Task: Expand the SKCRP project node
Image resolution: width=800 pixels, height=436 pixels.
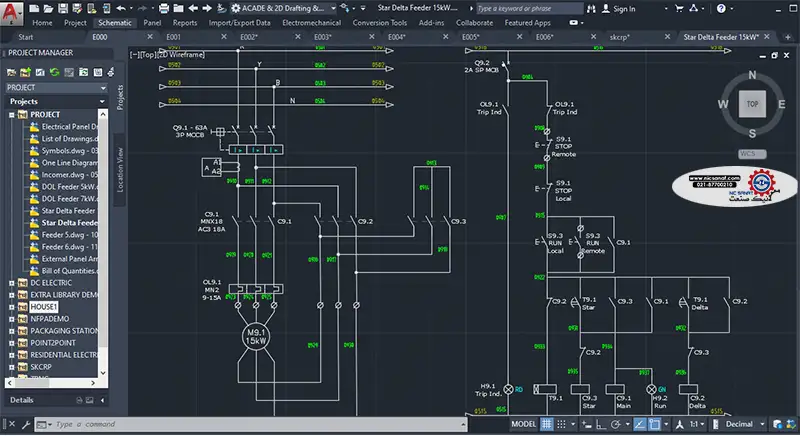Action: point(12,367)
